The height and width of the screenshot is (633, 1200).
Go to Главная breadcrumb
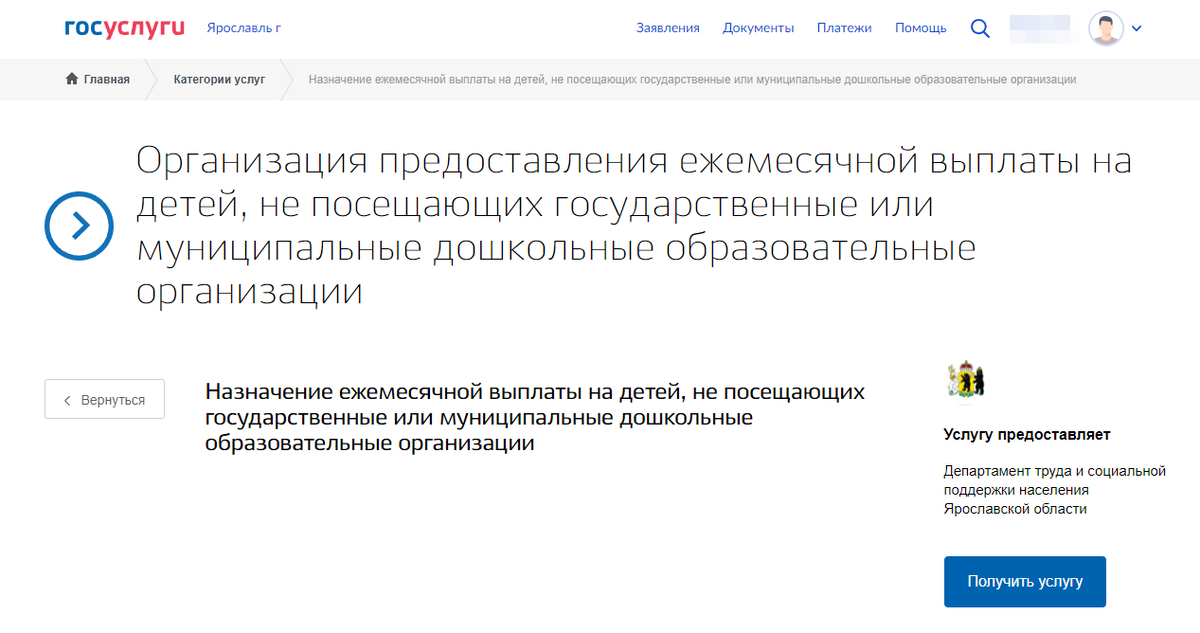(106, 79)
